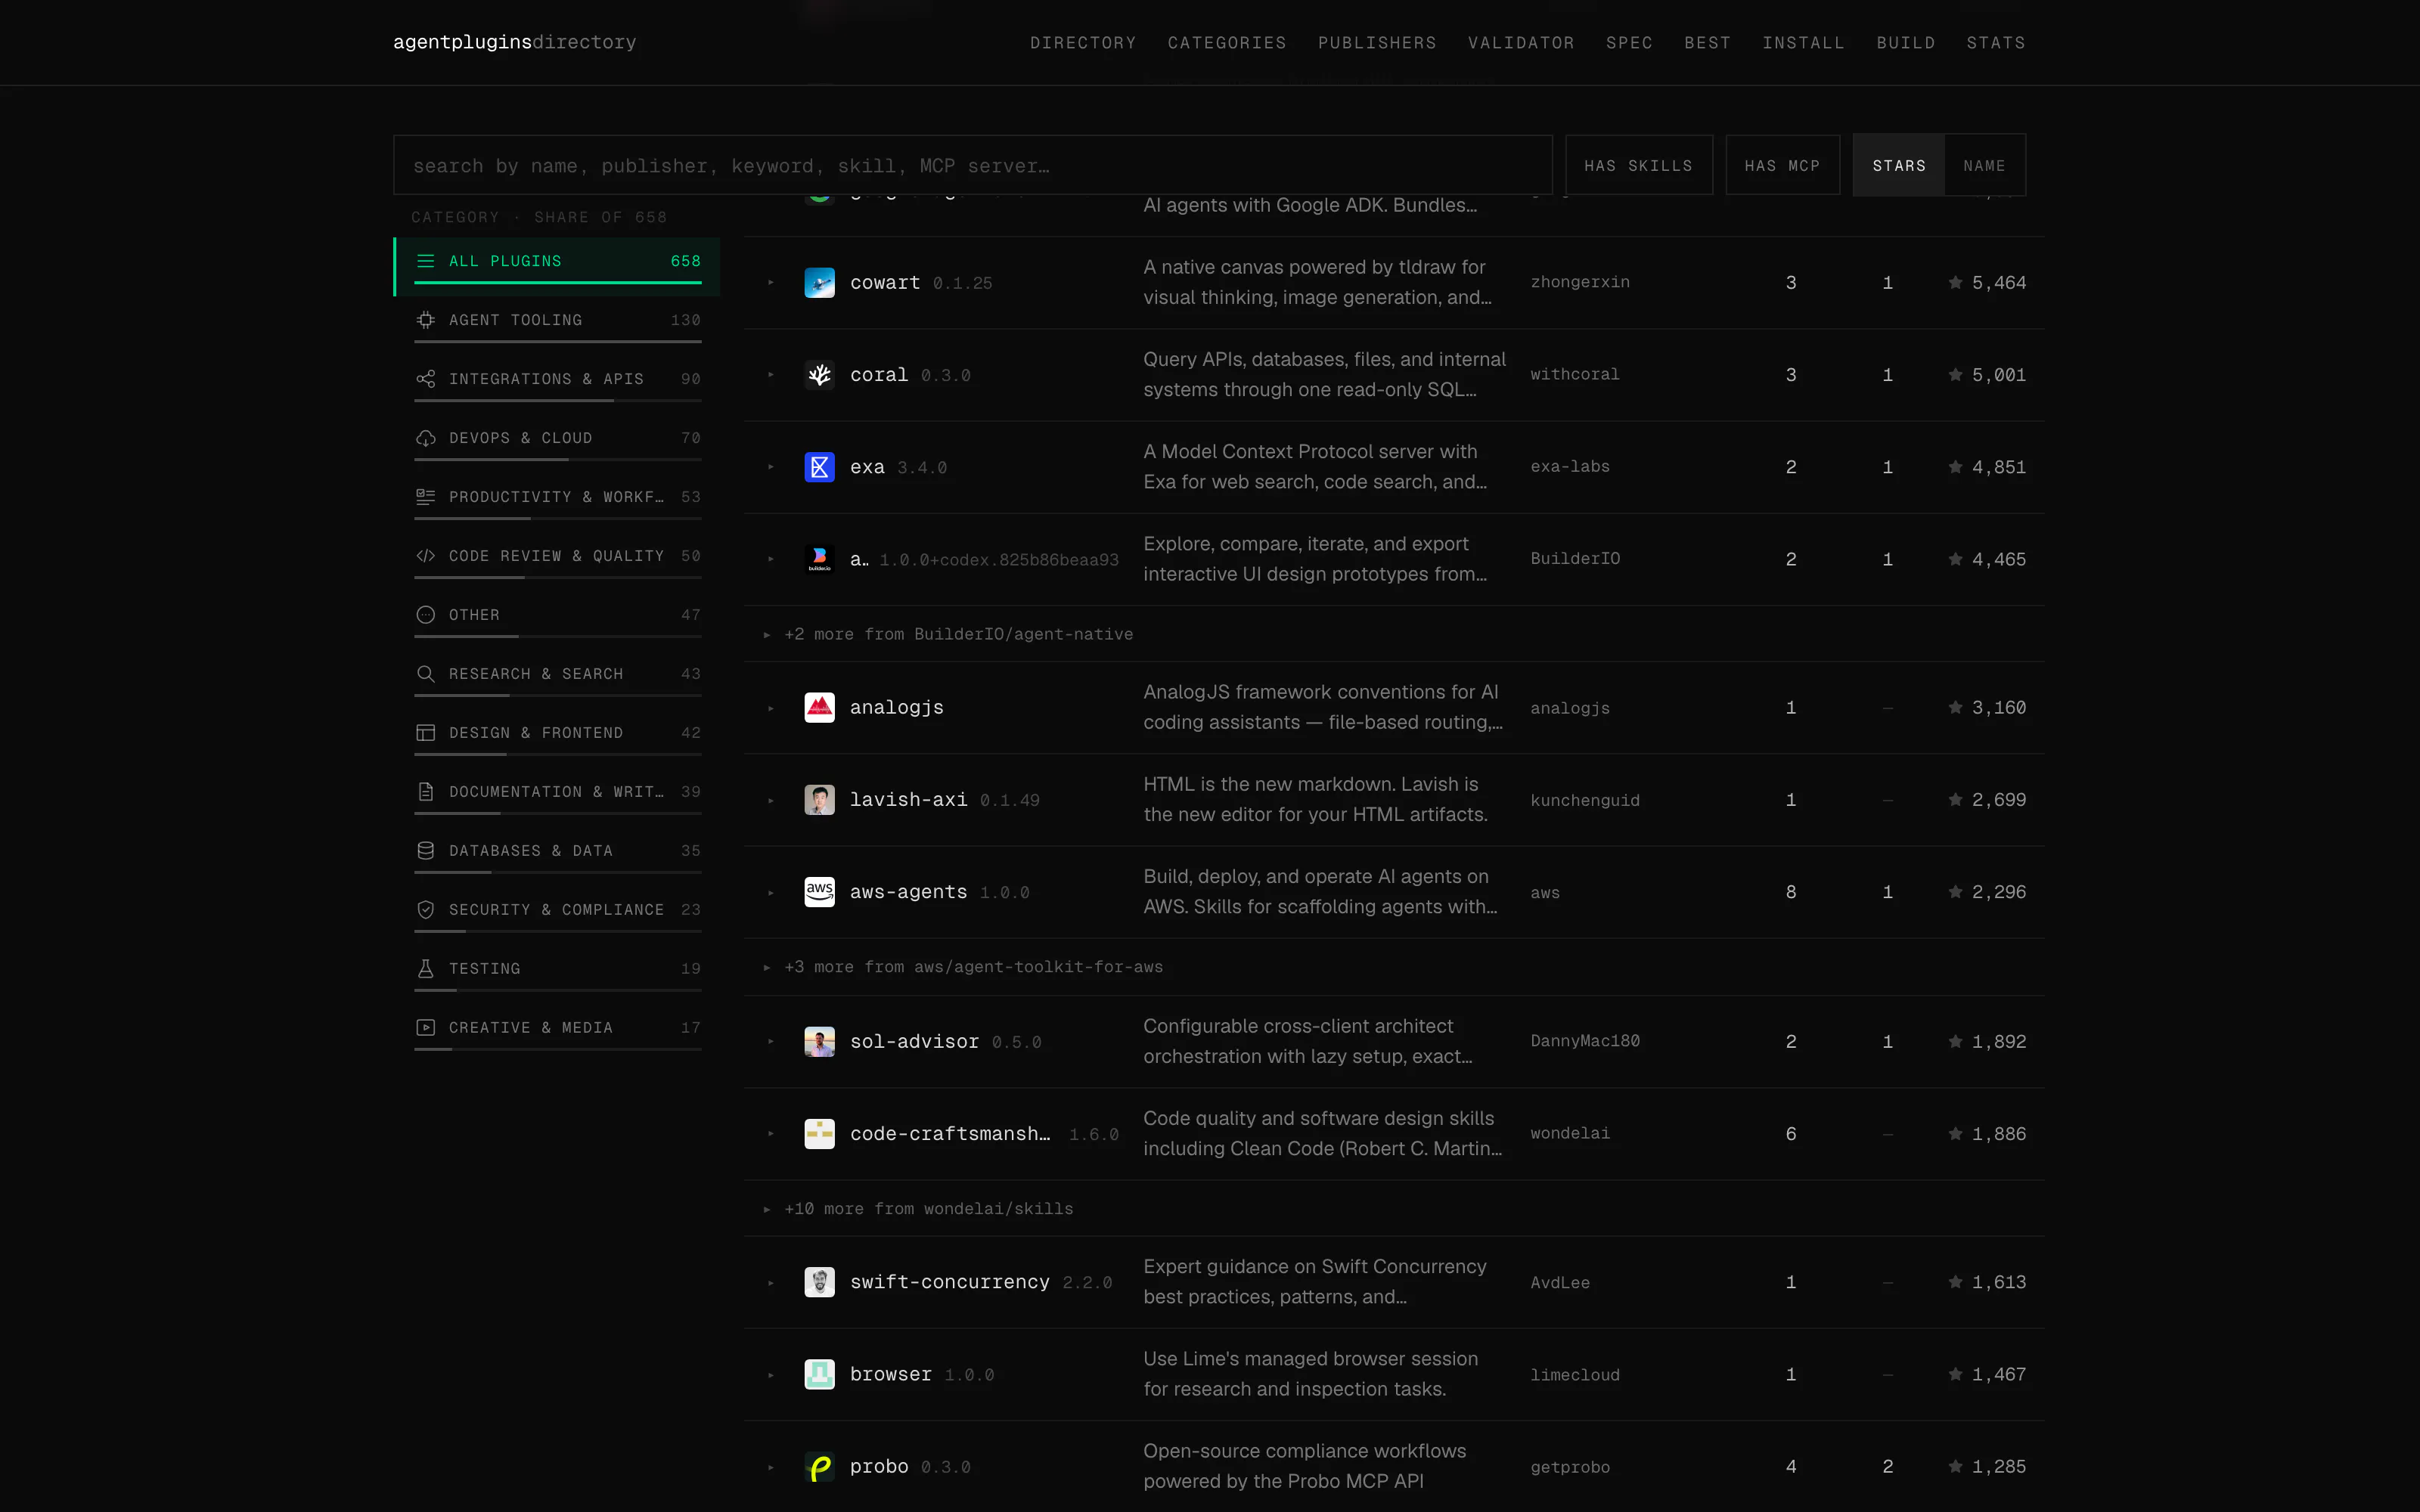Click the limecloud publisher name
Viewport: 2420px width, 1512px height.
(1575, 1375)
